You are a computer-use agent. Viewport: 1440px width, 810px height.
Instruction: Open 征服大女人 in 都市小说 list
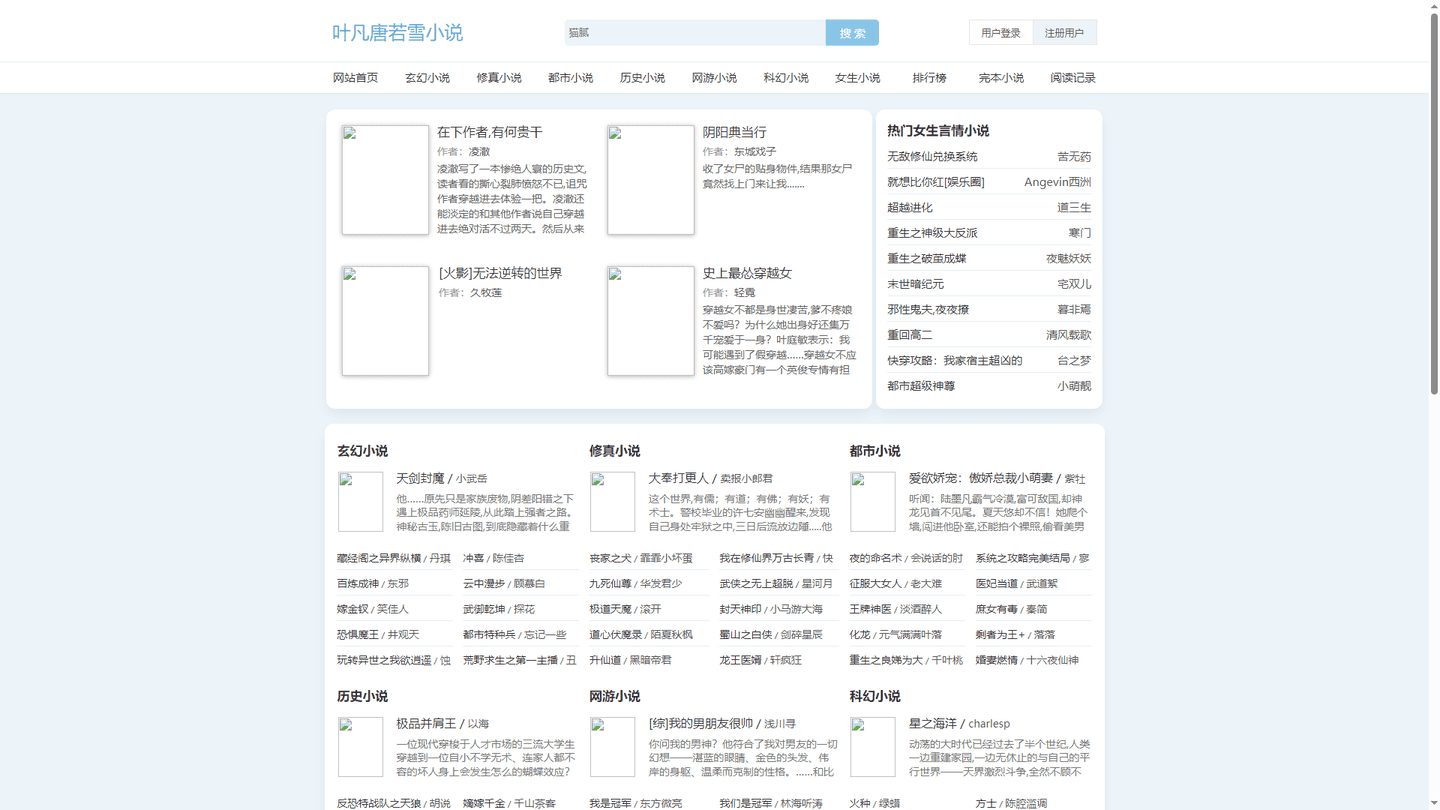pos(875,584)
